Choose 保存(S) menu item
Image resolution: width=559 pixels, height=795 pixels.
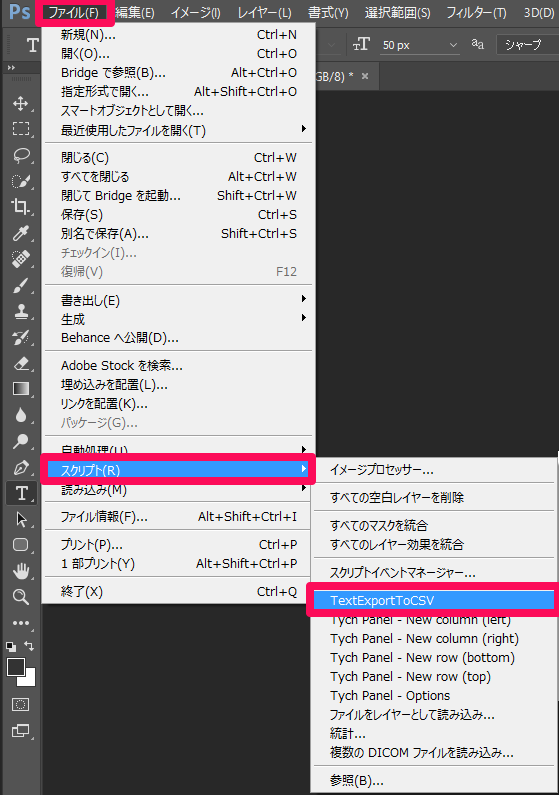178,214
